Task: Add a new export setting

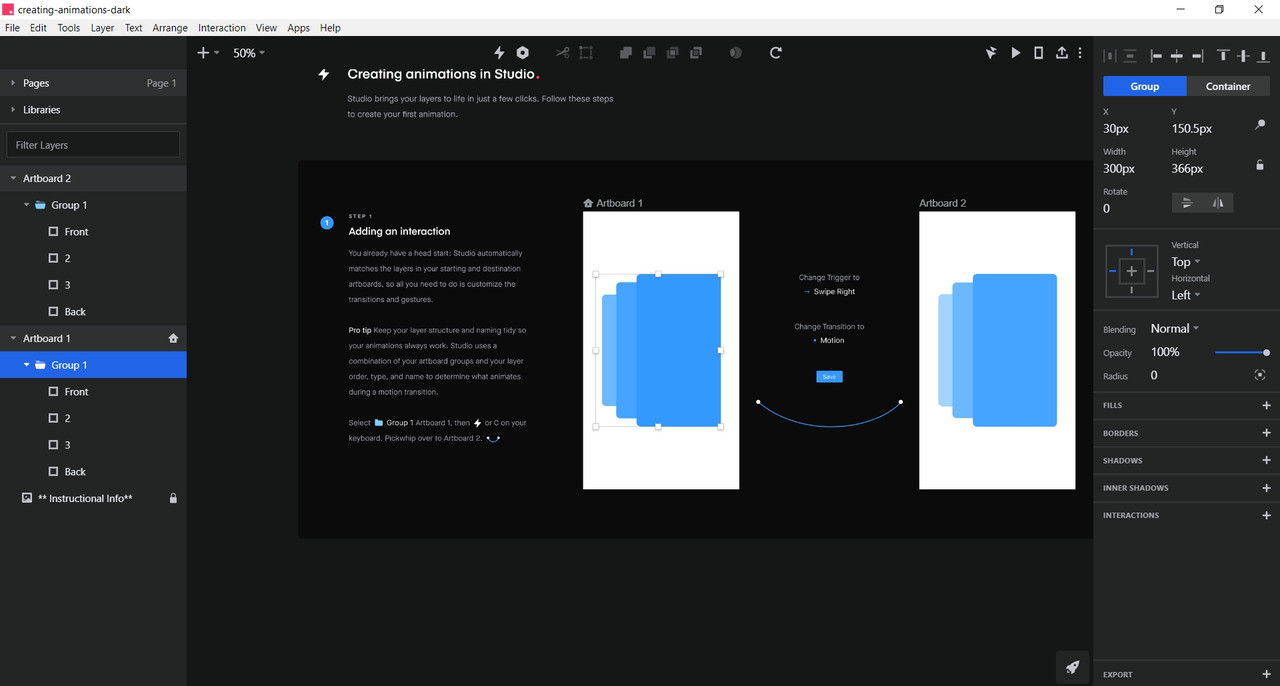Action: 1266,674
